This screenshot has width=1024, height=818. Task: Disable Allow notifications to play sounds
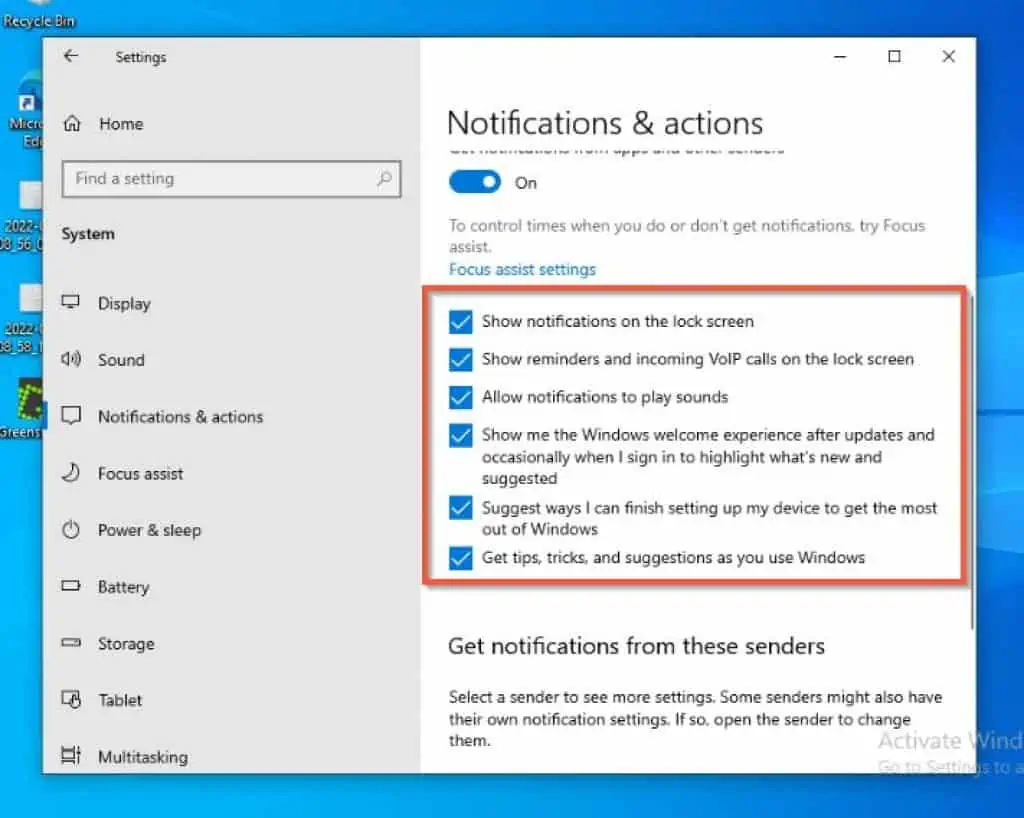point(460,397)
